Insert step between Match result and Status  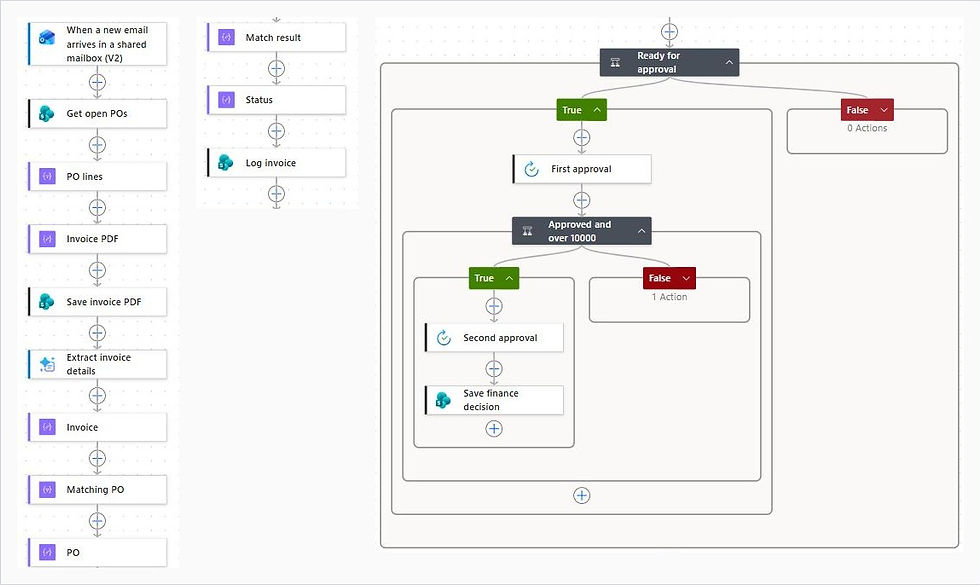[276, 68]
